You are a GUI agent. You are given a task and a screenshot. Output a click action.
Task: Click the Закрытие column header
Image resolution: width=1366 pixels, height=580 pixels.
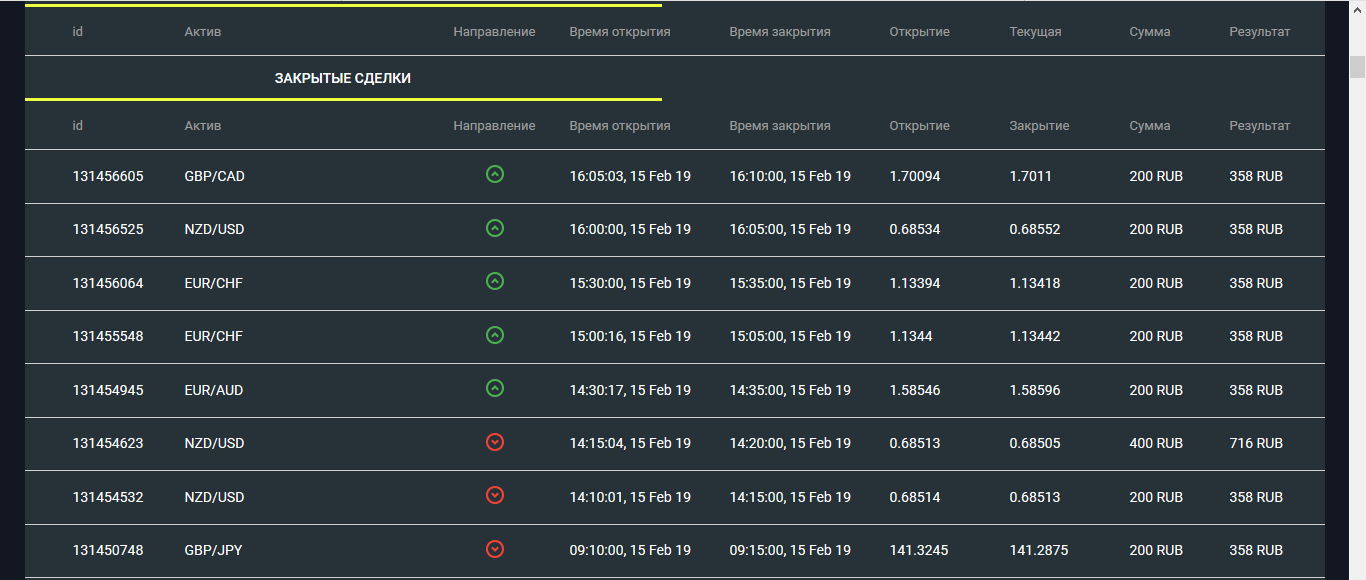[1040, 126]
